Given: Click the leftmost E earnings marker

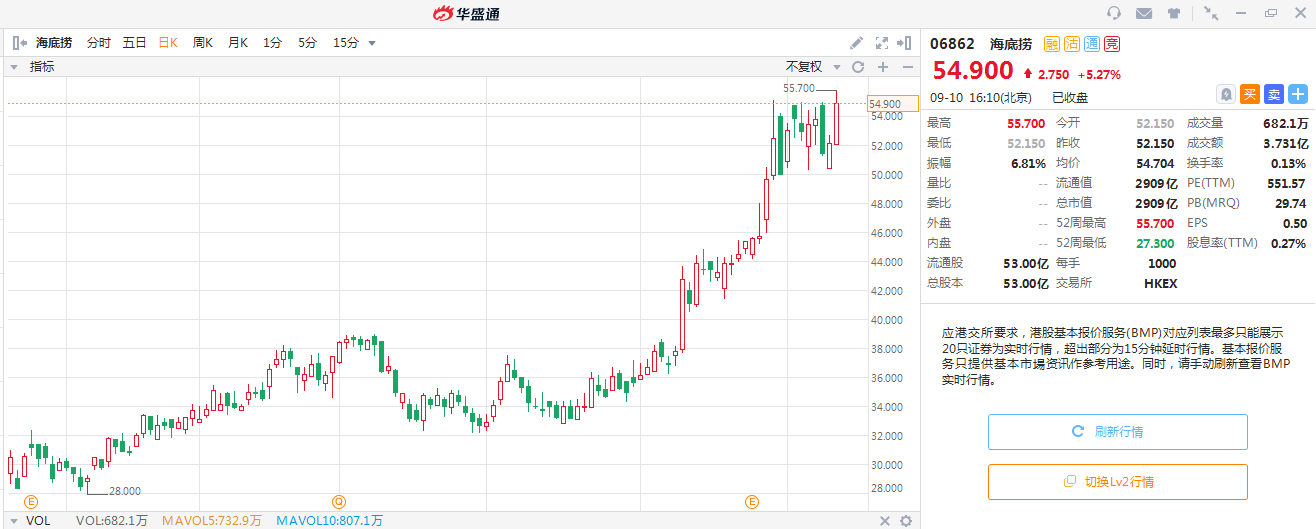Looking at the screenshot, I should [30, 501].
